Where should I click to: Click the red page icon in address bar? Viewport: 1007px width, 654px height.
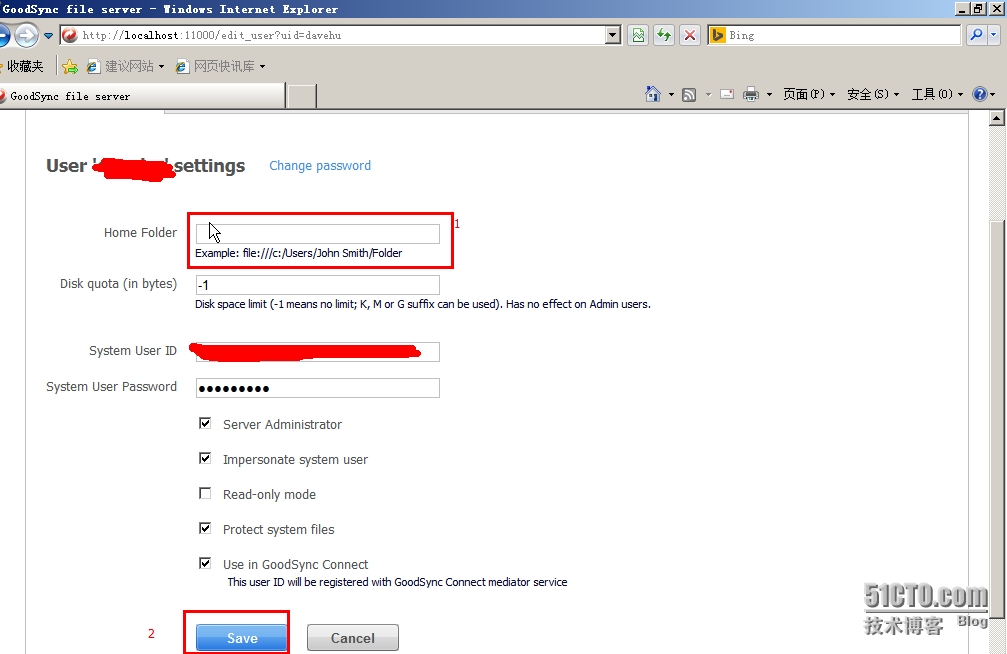coord(70,35)
